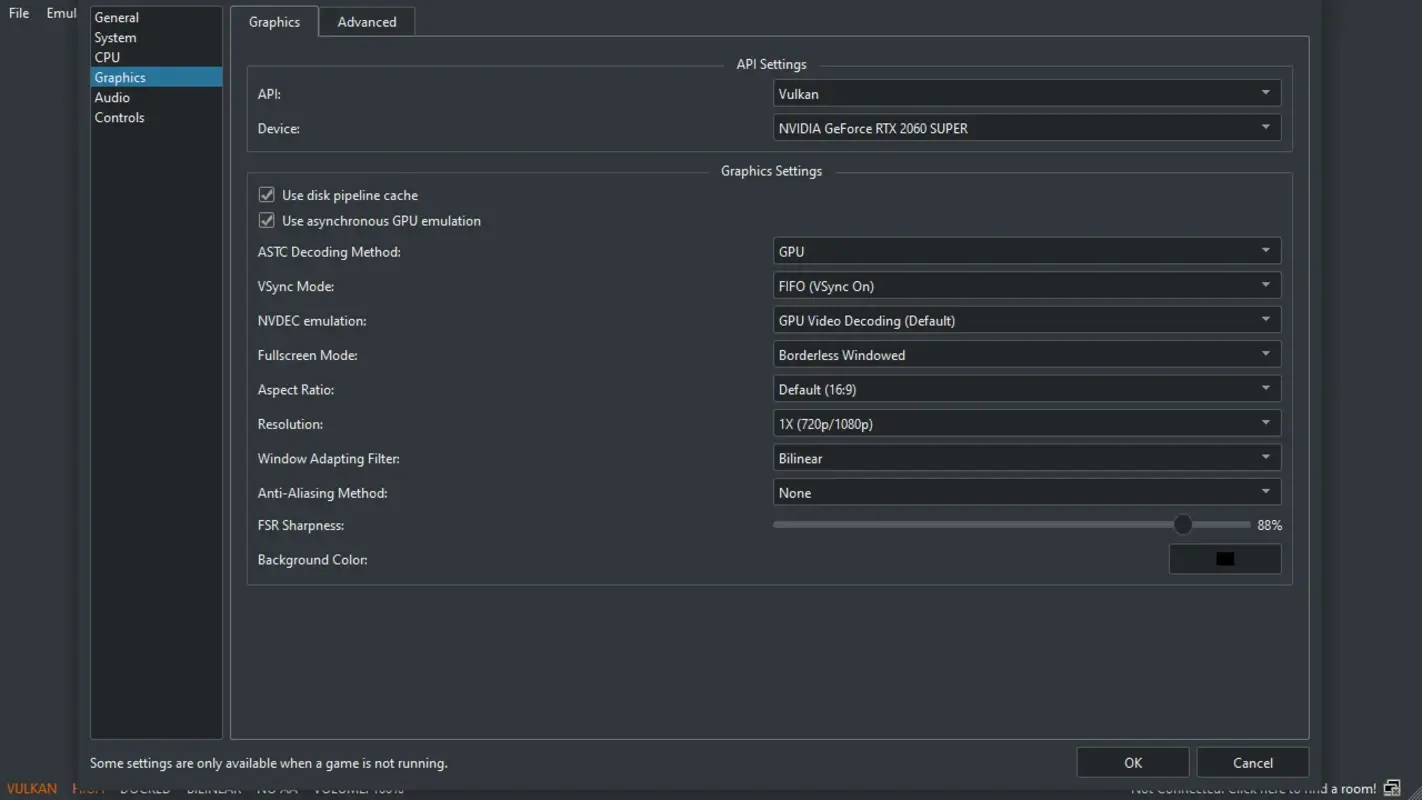The height and width of the screenshot is (800, 1422).
Task: Click the VOLUME: 100% status bar control
Action: coord(358,787)
